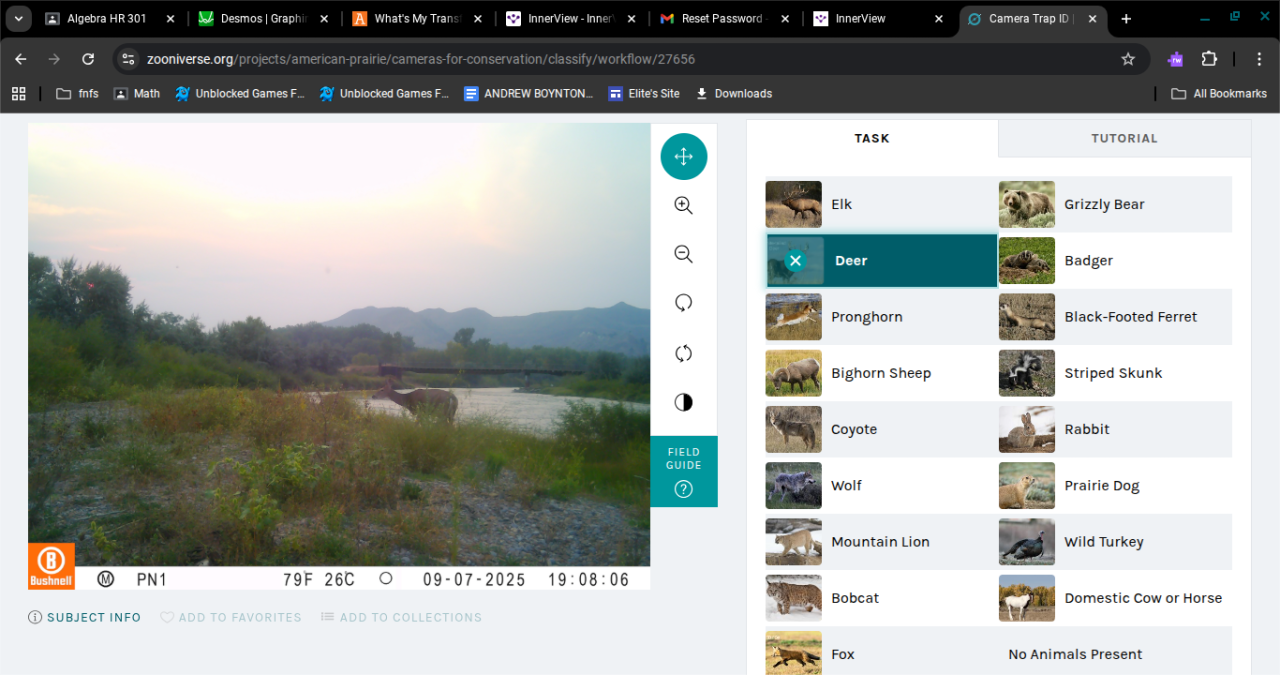
Task: Switch to the Task tab
Action: [872, 138]
